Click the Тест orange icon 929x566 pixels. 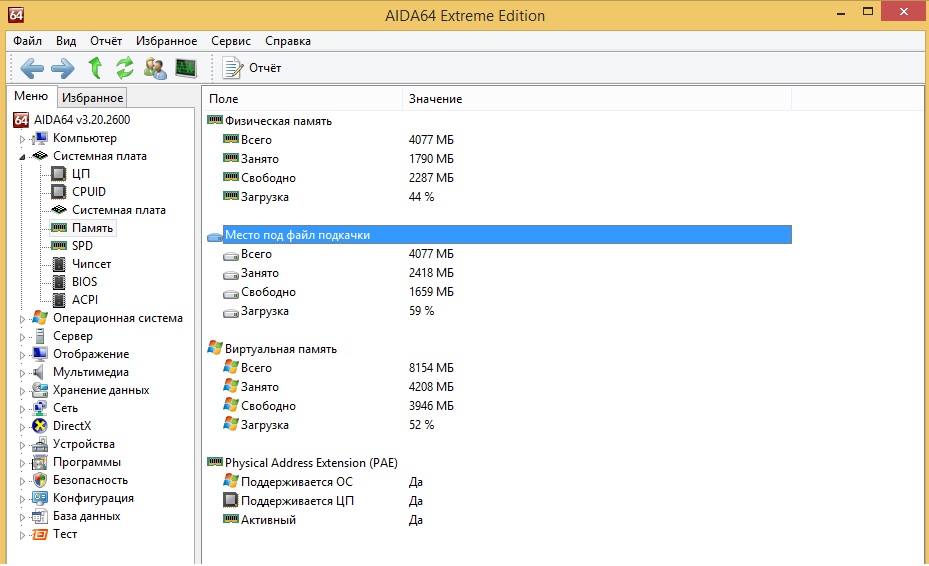pyautogui.click(x=40, y=534)
